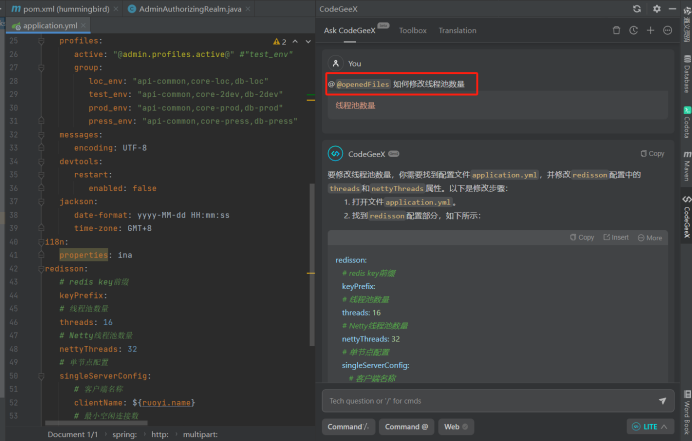Select the Ask CodeGeeX tab
The image size is (692, 441).
(350, 30)
